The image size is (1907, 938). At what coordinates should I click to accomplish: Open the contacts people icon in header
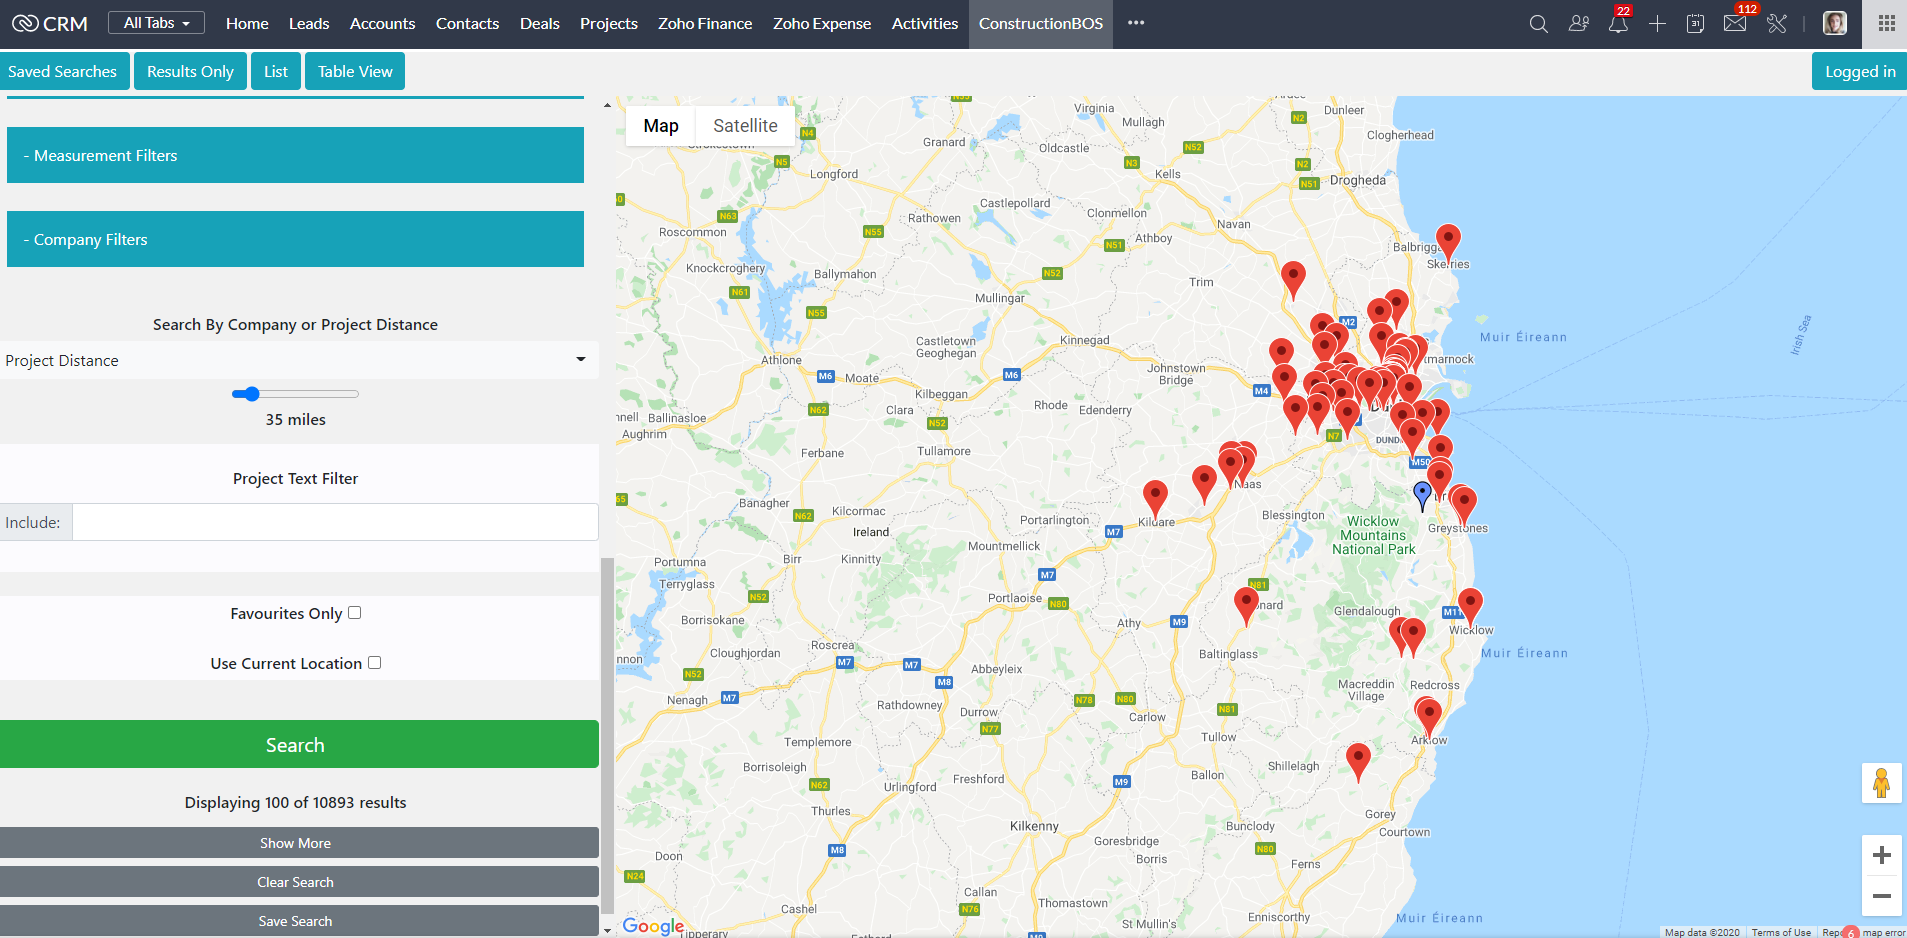1579,24
